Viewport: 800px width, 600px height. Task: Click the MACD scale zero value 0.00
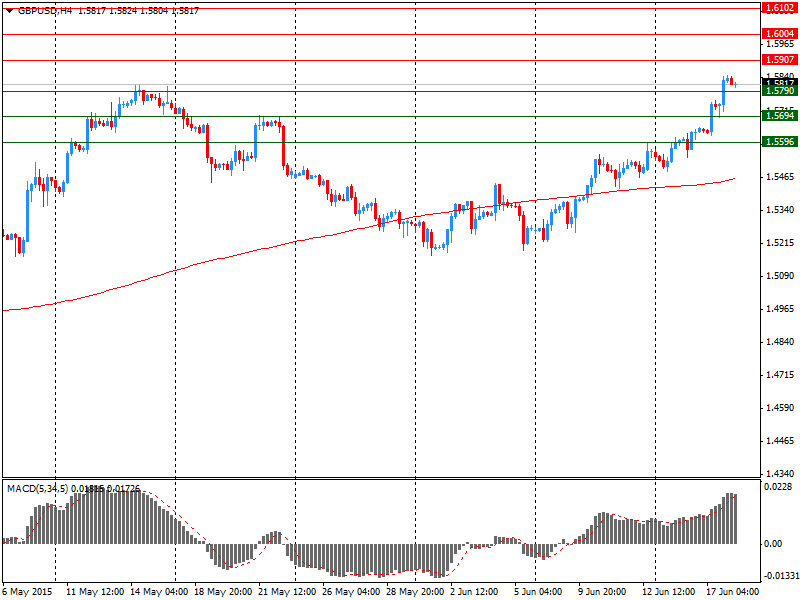coord(773,544)
